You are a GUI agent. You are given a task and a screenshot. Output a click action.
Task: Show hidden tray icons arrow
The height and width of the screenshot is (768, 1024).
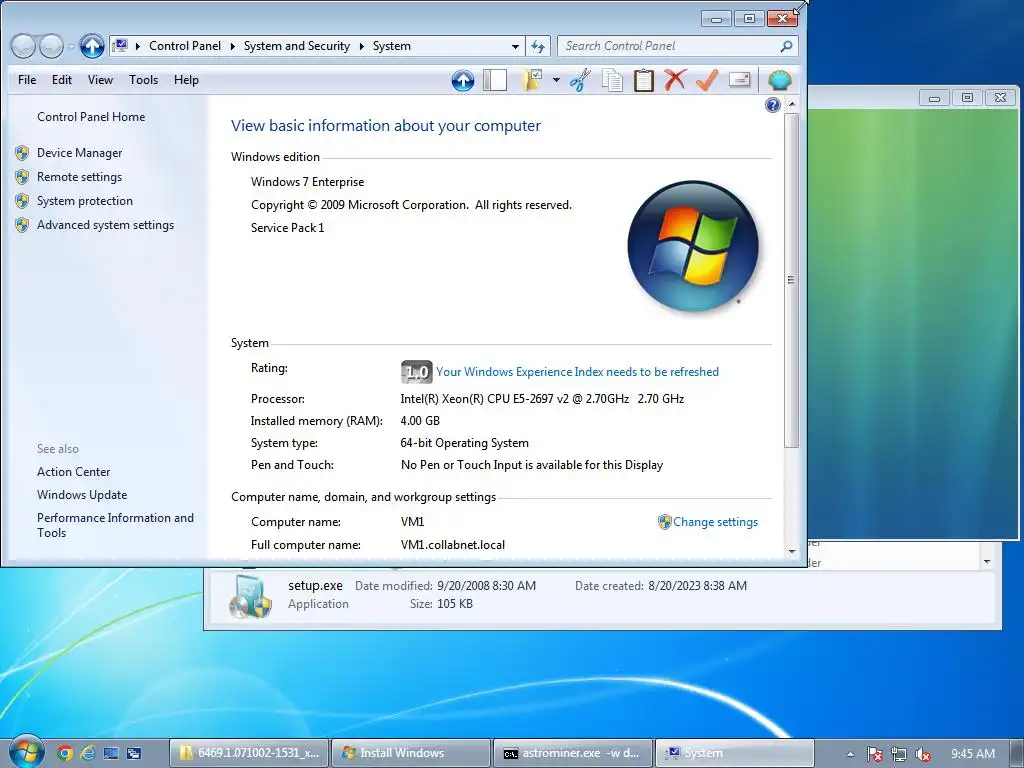pos(850,754)
